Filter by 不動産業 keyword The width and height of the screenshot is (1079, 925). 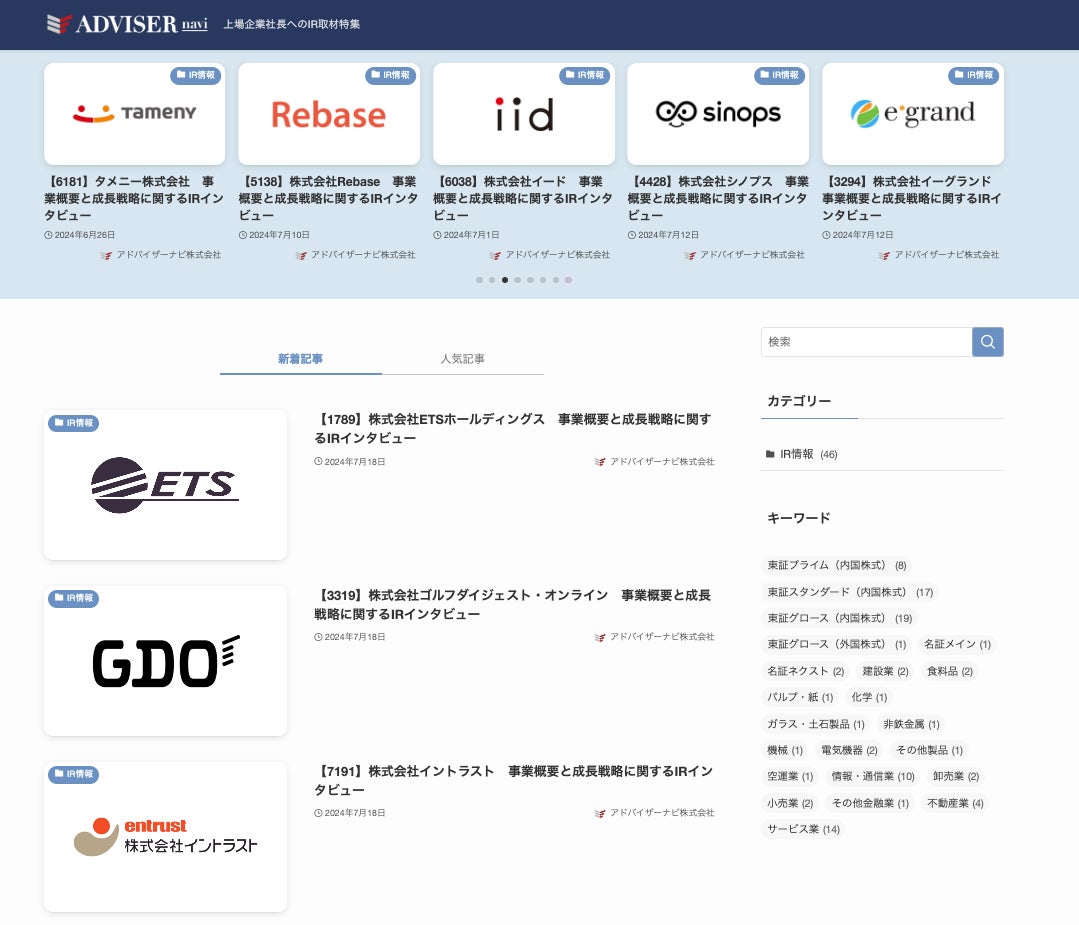[955, 804]
